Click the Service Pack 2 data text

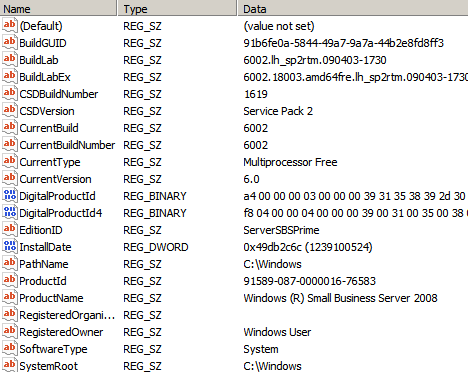tap(278, 111)
